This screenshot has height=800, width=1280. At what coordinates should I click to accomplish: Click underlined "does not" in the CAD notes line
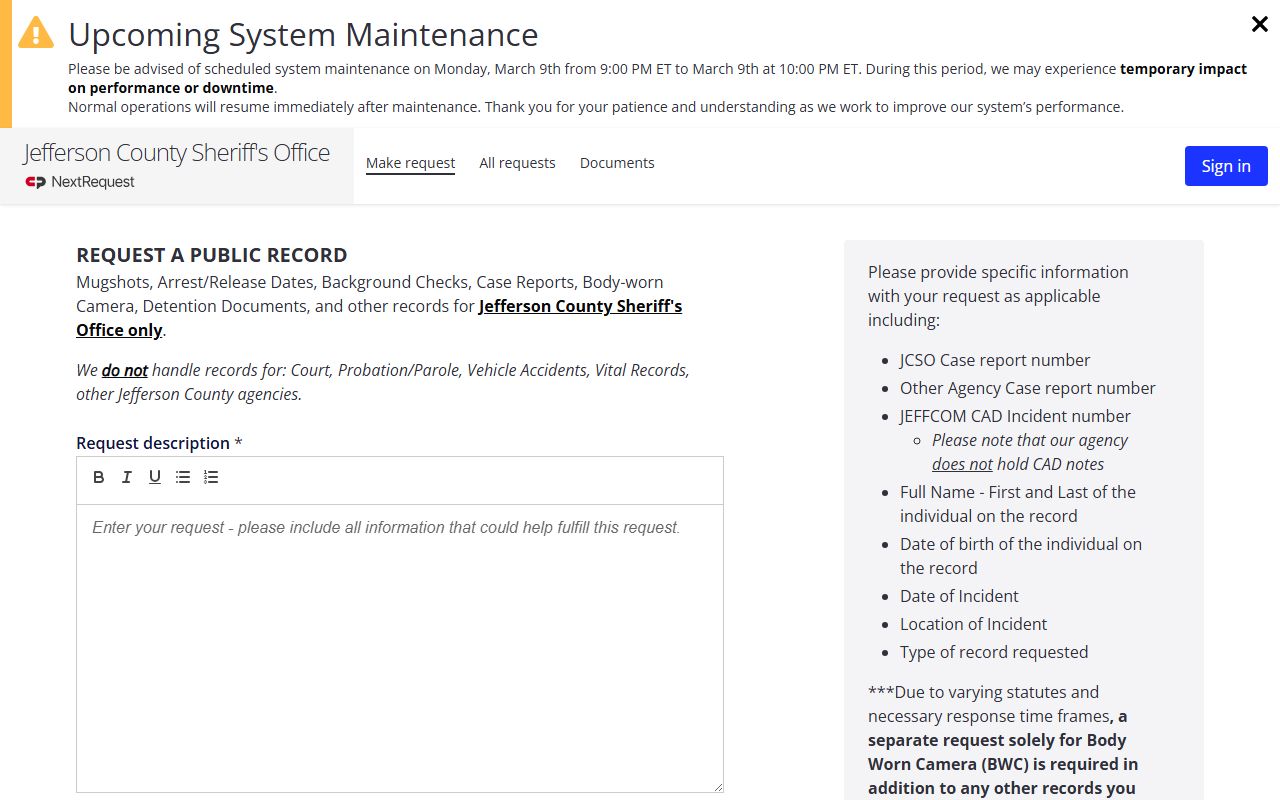[962, 464]
